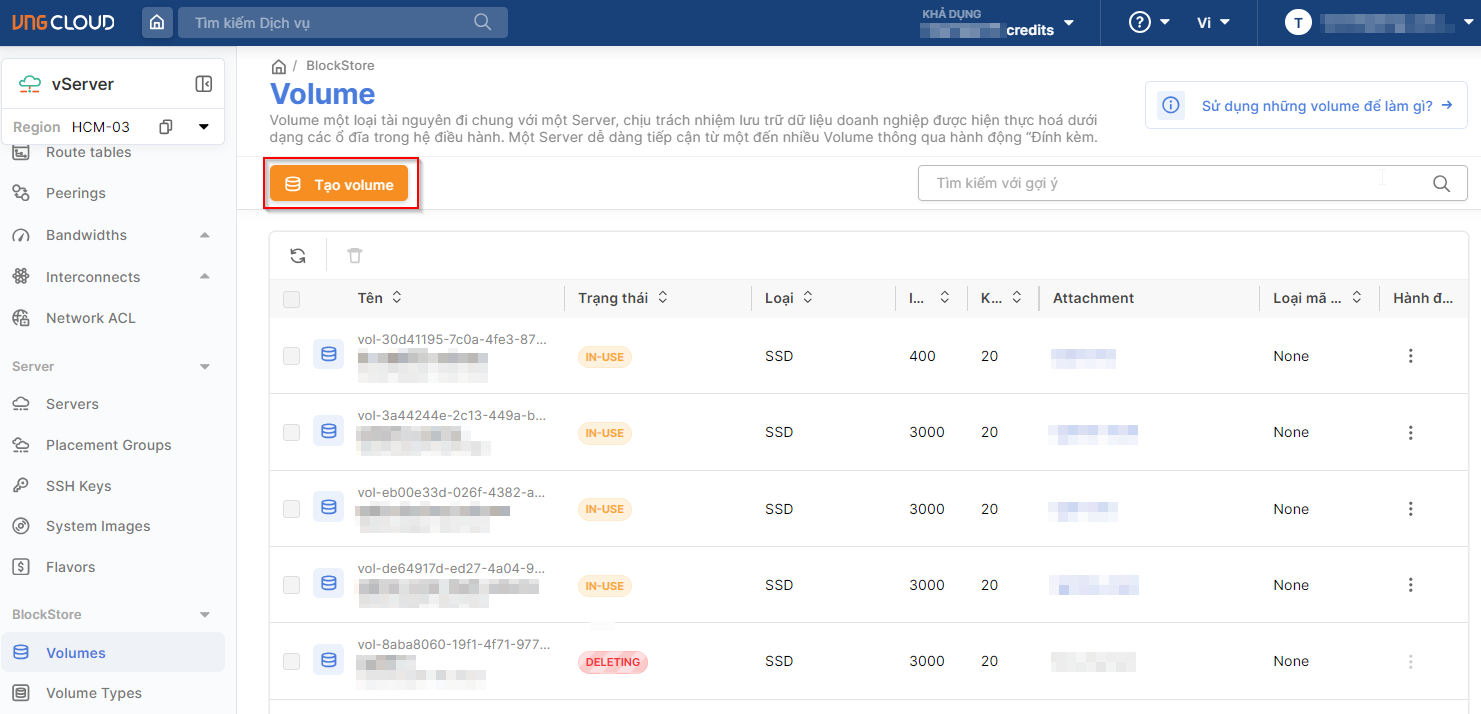The width and height of the screenshot is (1481, 714).
Task: Copy the HCM-03 region identifier
Action: [x=166, y=127]
